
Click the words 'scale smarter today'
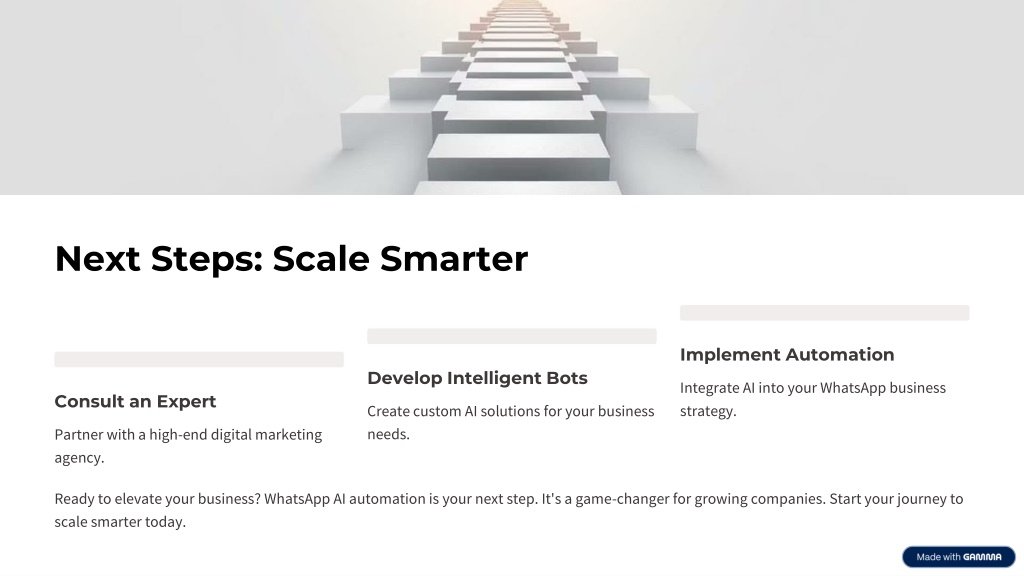pos(118,522)
